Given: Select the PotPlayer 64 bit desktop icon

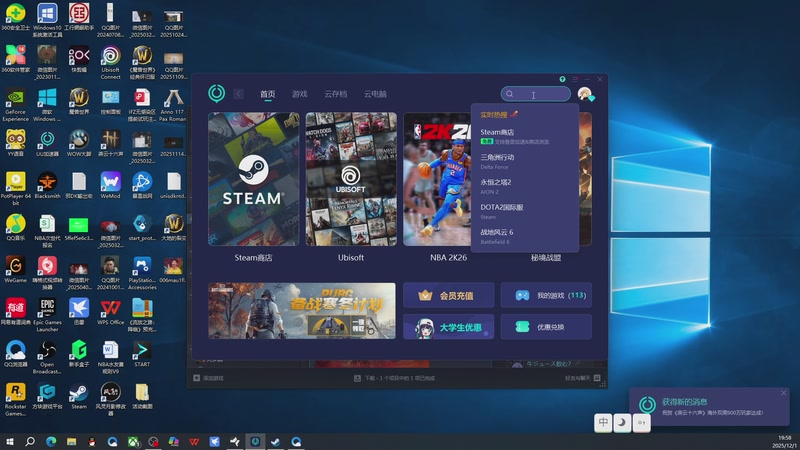Looking at the screenshot, I should point(15,189).
